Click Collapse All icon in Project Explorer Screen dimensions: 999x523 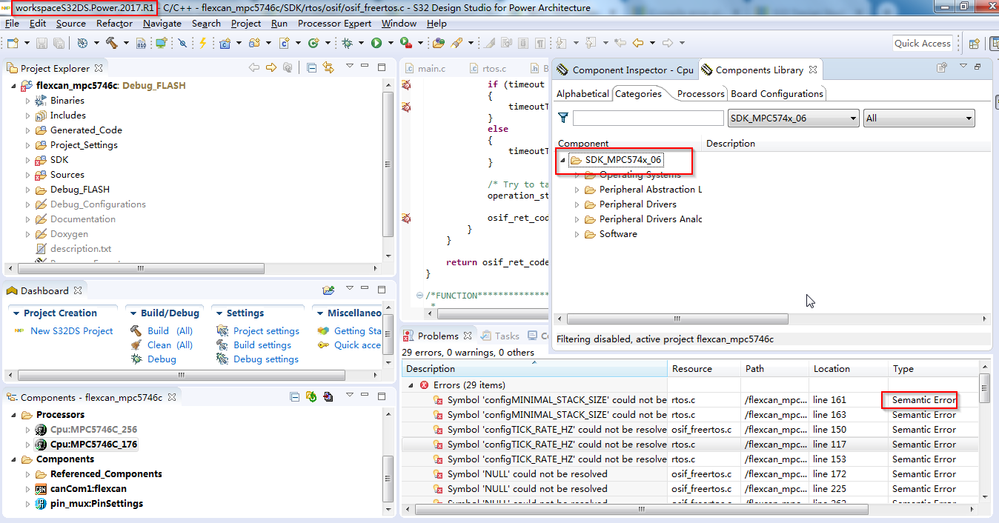(312, 68)
